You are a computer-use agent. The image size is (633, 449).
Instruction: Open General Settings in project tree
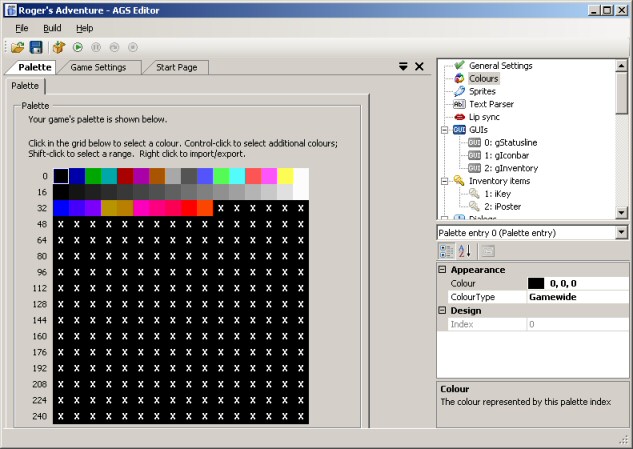coord(500,65)
